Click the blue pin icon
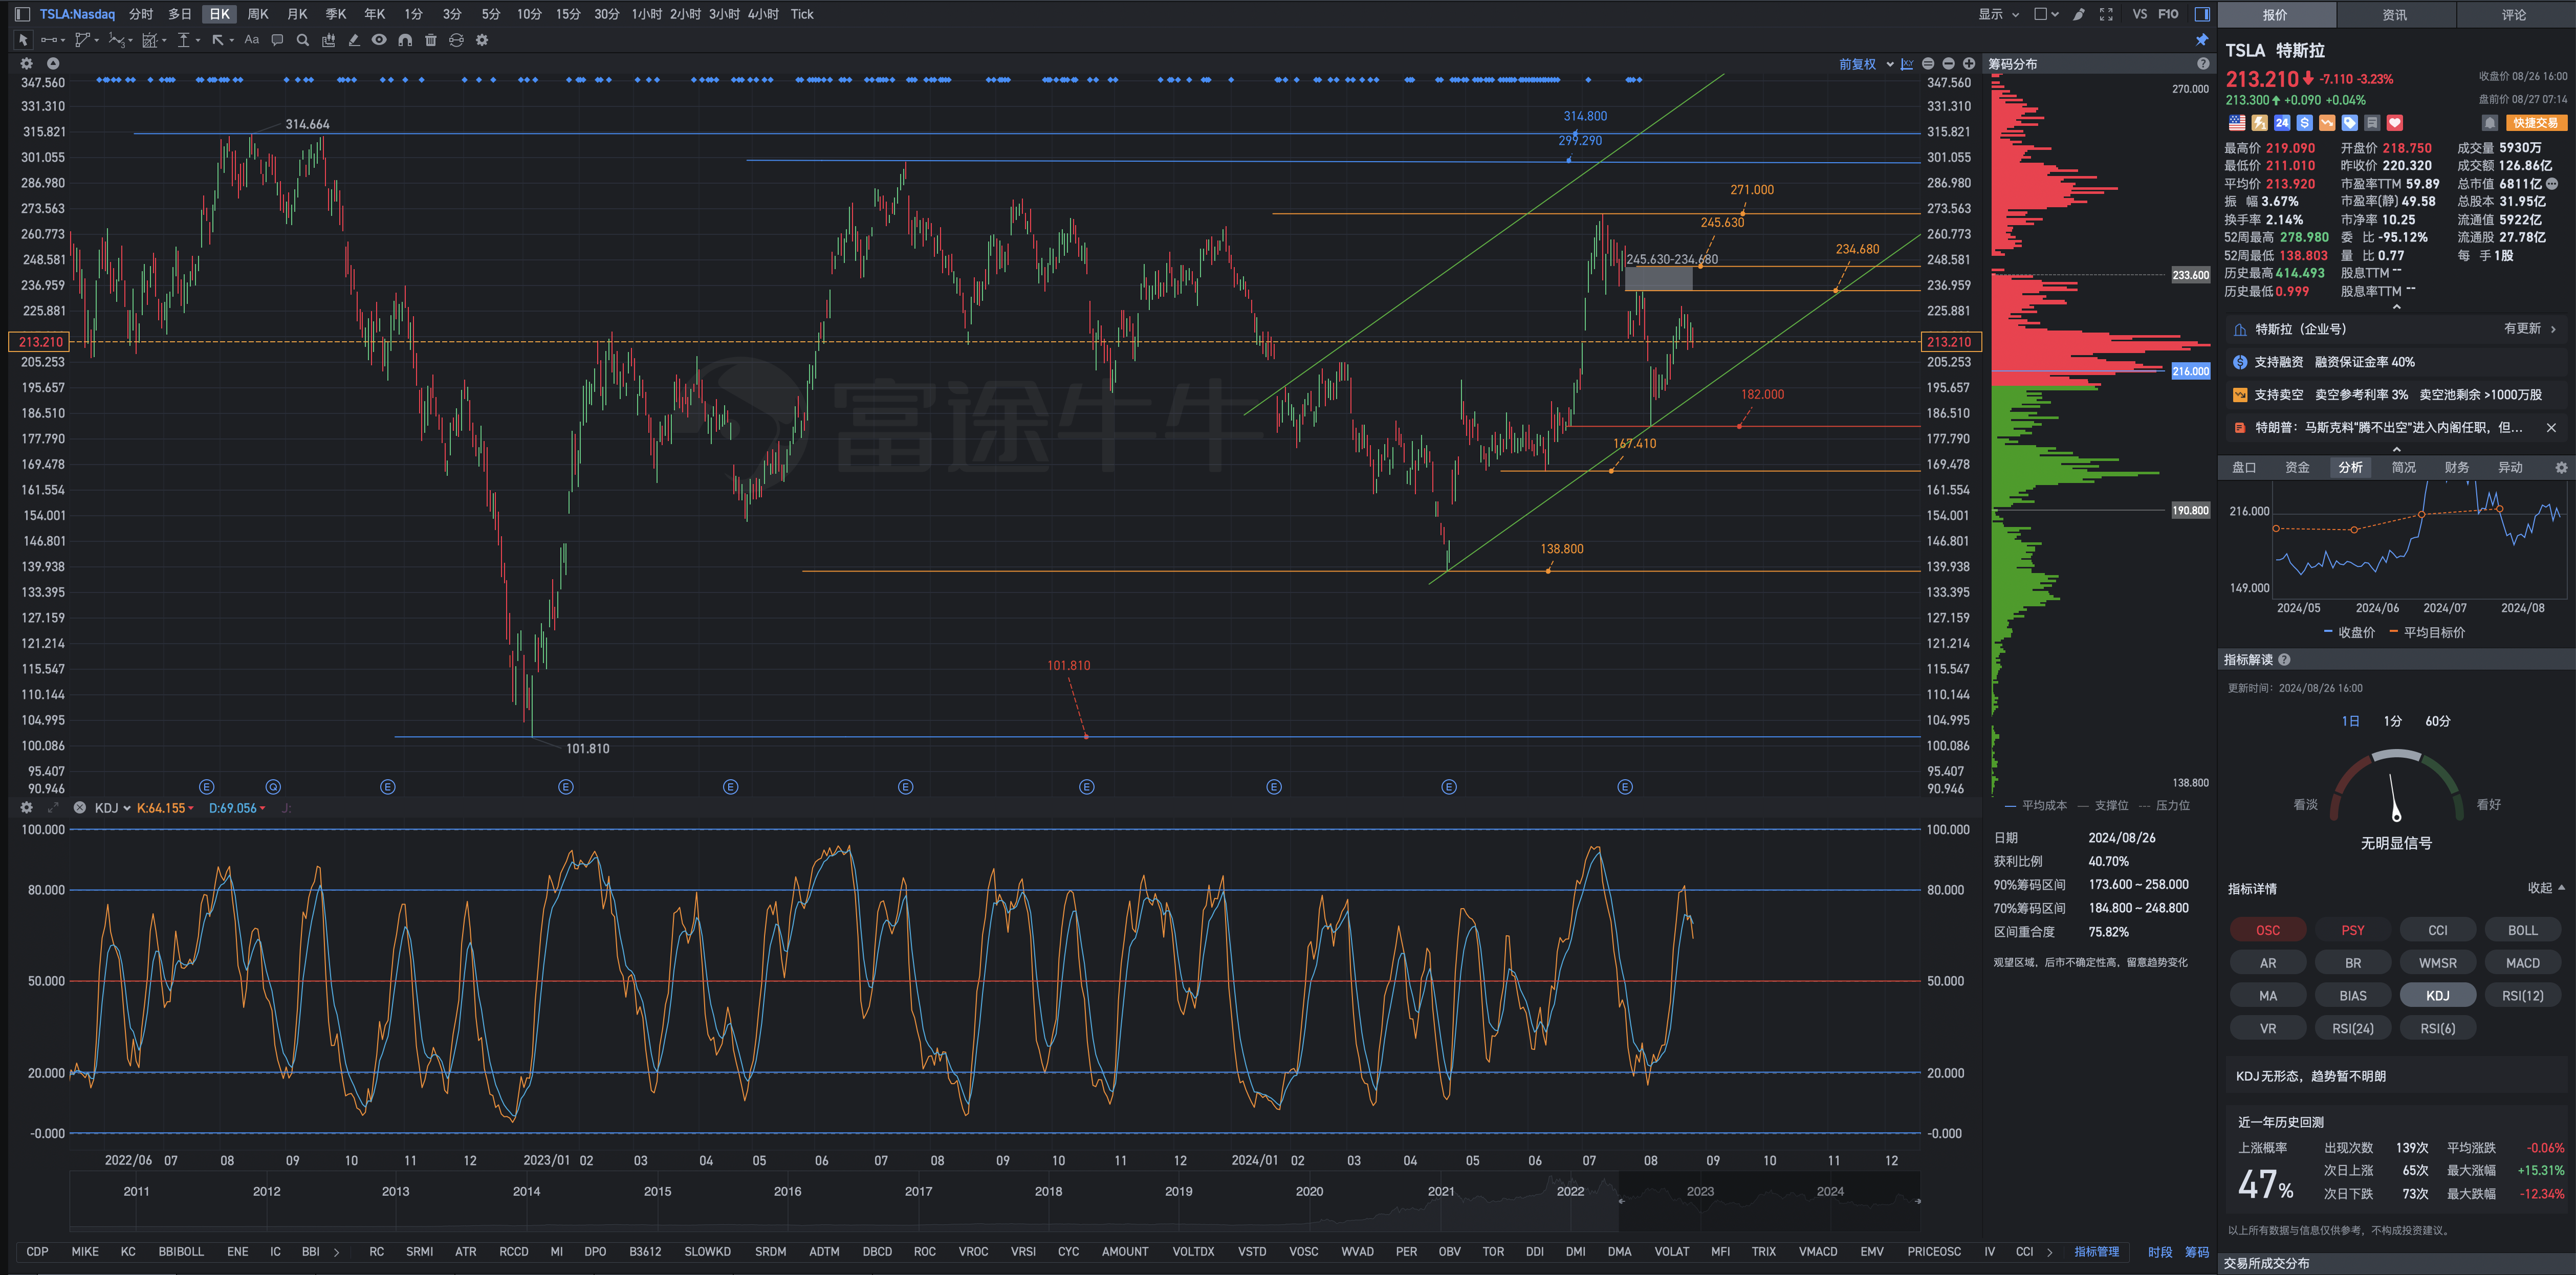This screenshot has width=2576, height=1275. click(2201, 40)
